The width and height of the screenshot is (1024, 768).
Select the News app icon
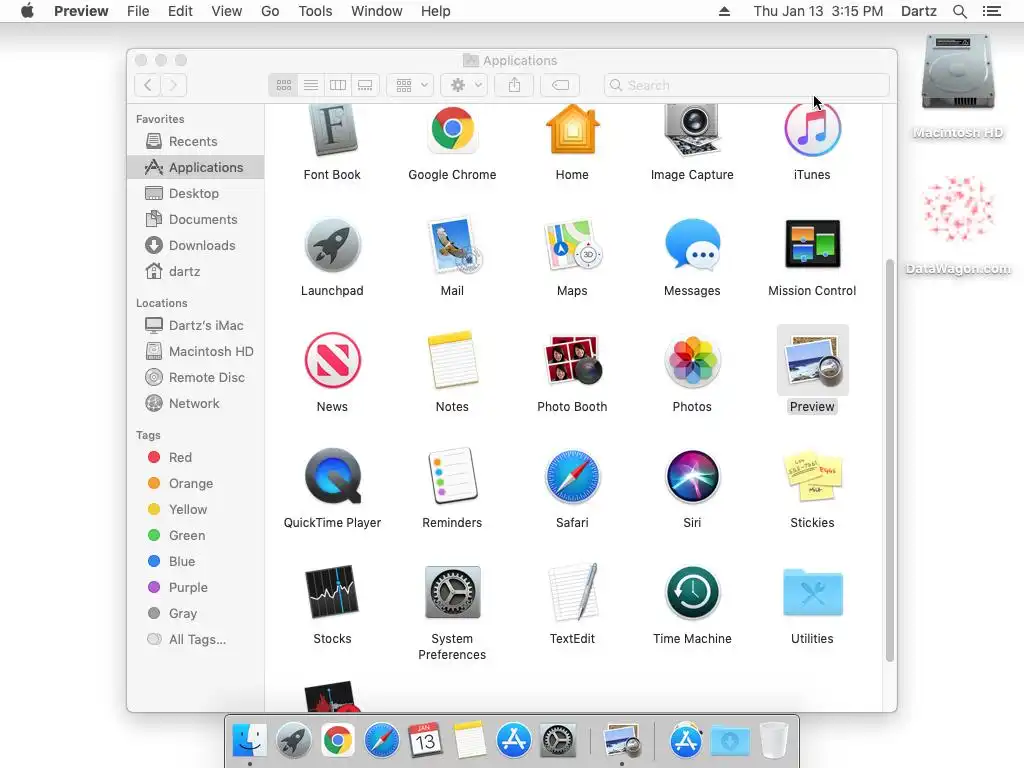[332, 360]
